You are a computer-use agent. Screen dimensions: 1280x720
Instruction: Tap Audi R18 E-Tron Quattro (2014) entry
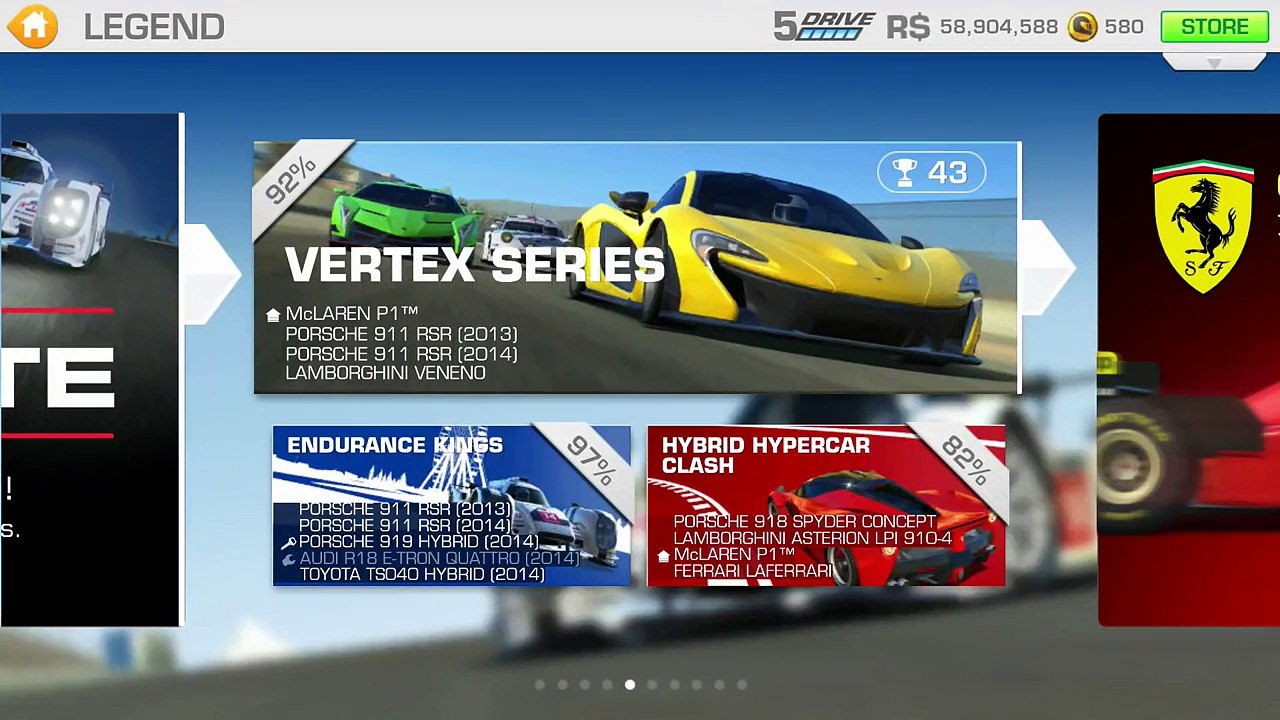439,558
